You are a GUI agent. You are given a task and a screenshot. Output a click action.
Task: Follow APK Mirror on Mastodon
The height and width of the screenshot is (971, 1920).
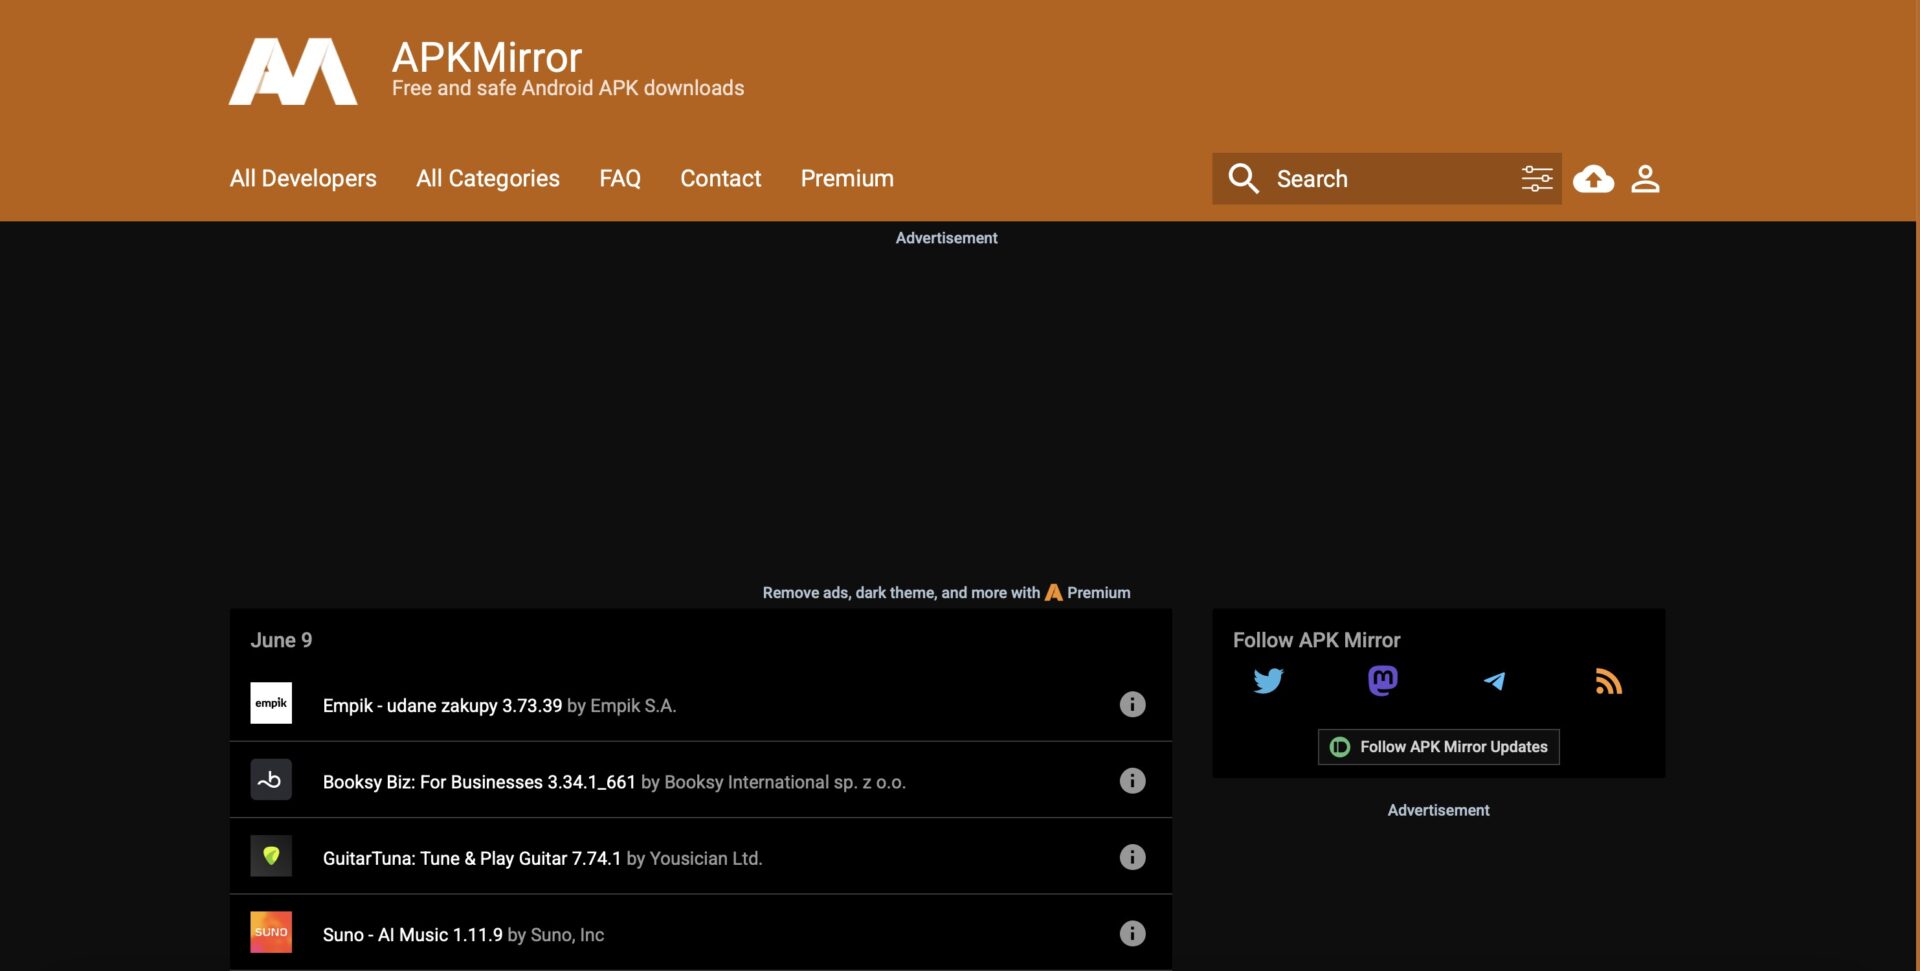click(1382, 681)
